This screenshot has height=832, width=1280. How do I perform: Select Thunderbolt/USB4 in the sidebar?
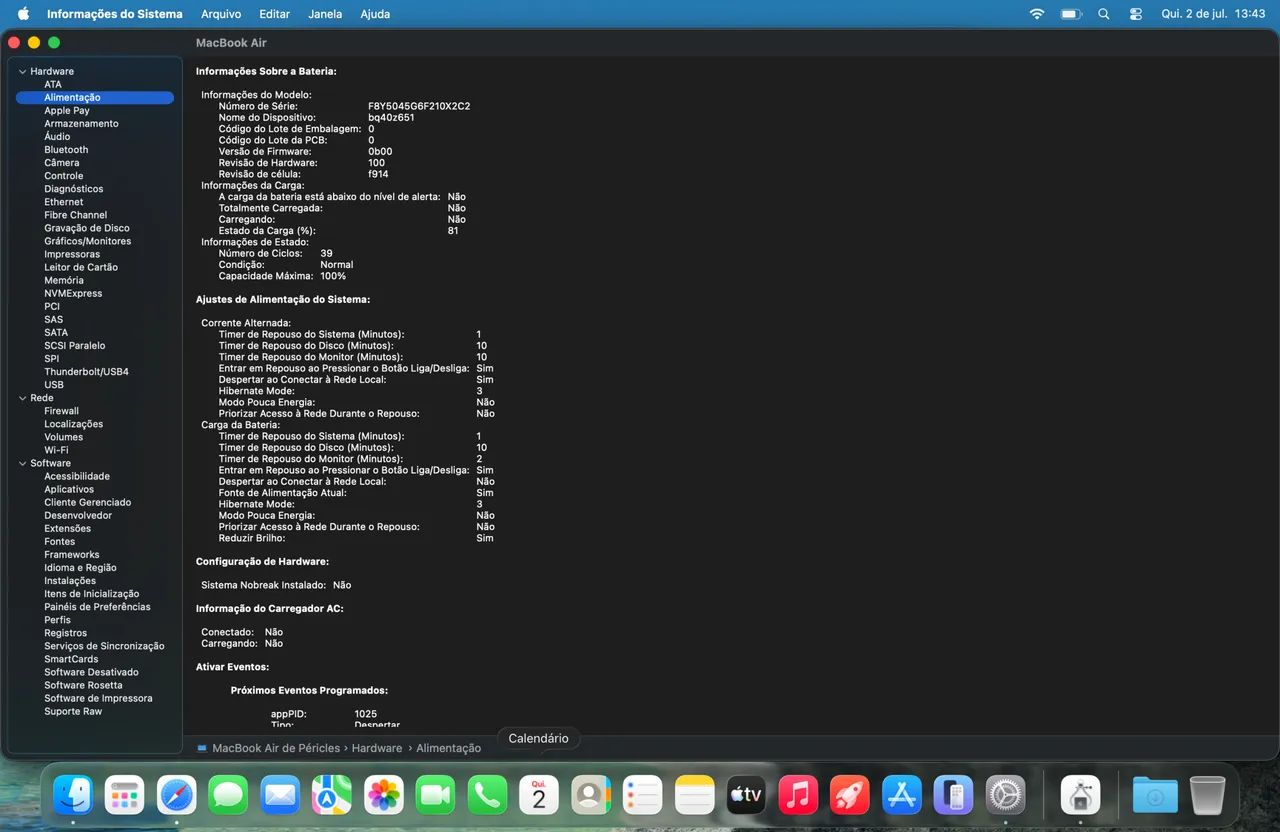[x=86, y=372]
